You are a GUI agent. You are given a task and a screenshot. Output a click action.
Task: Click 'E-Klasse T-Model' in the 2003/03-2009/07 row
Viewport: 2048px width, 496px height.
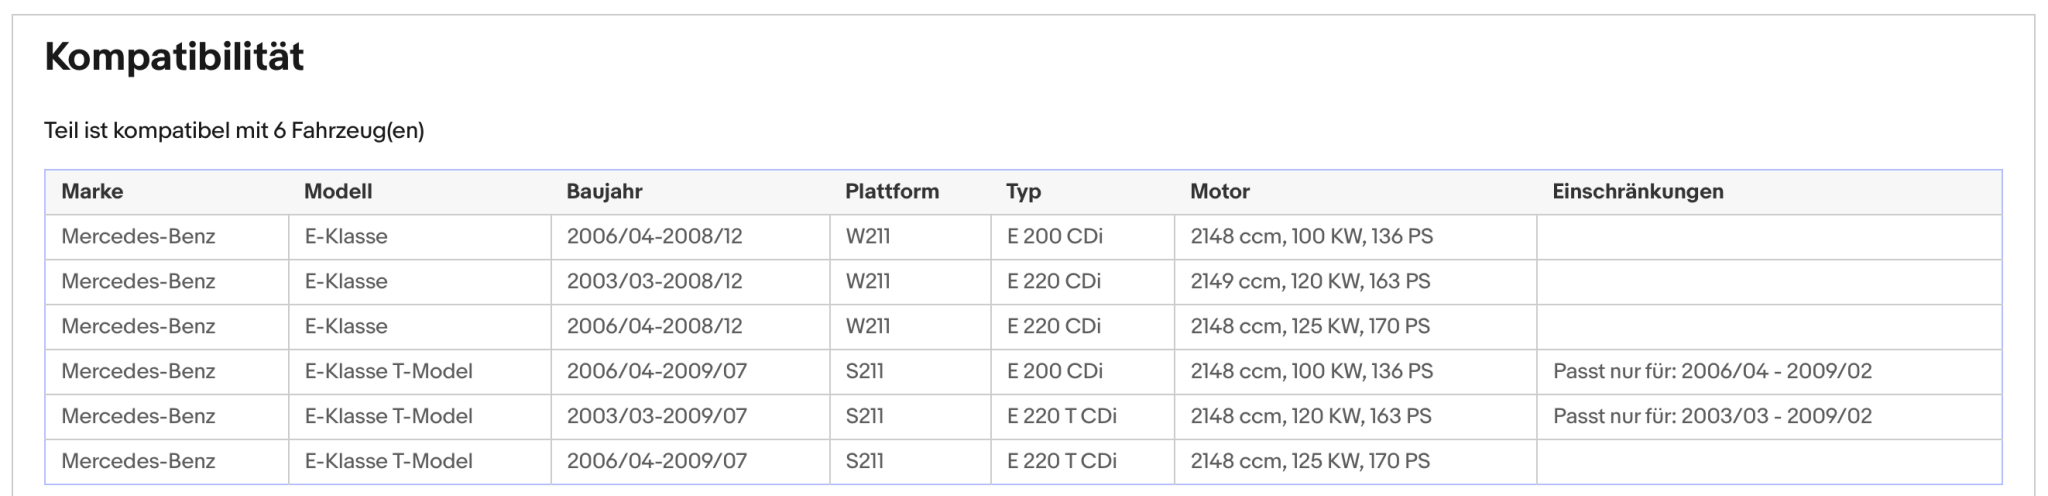[x=389, y=416]
